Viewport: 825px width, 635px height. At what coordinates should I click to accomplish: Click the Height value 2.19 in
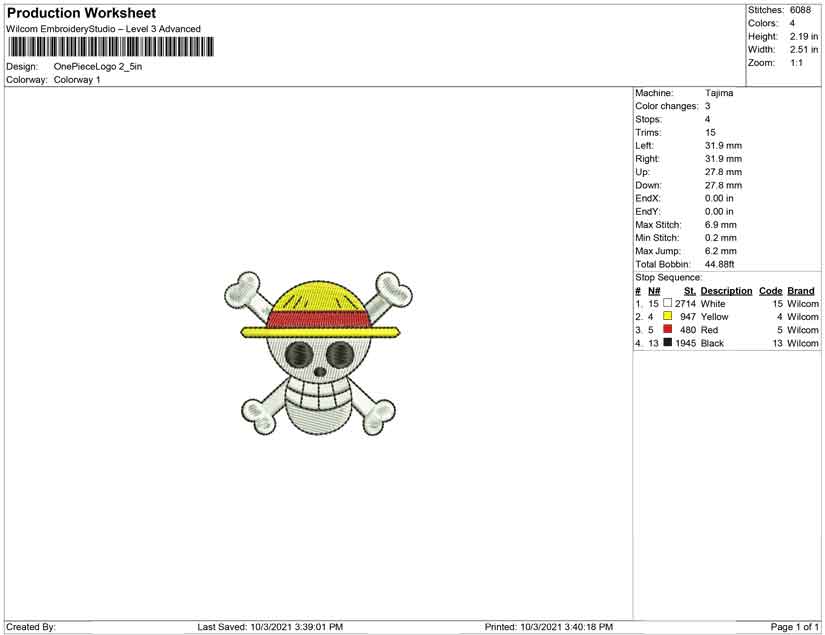pyautogui.click(x=804, y=36)
